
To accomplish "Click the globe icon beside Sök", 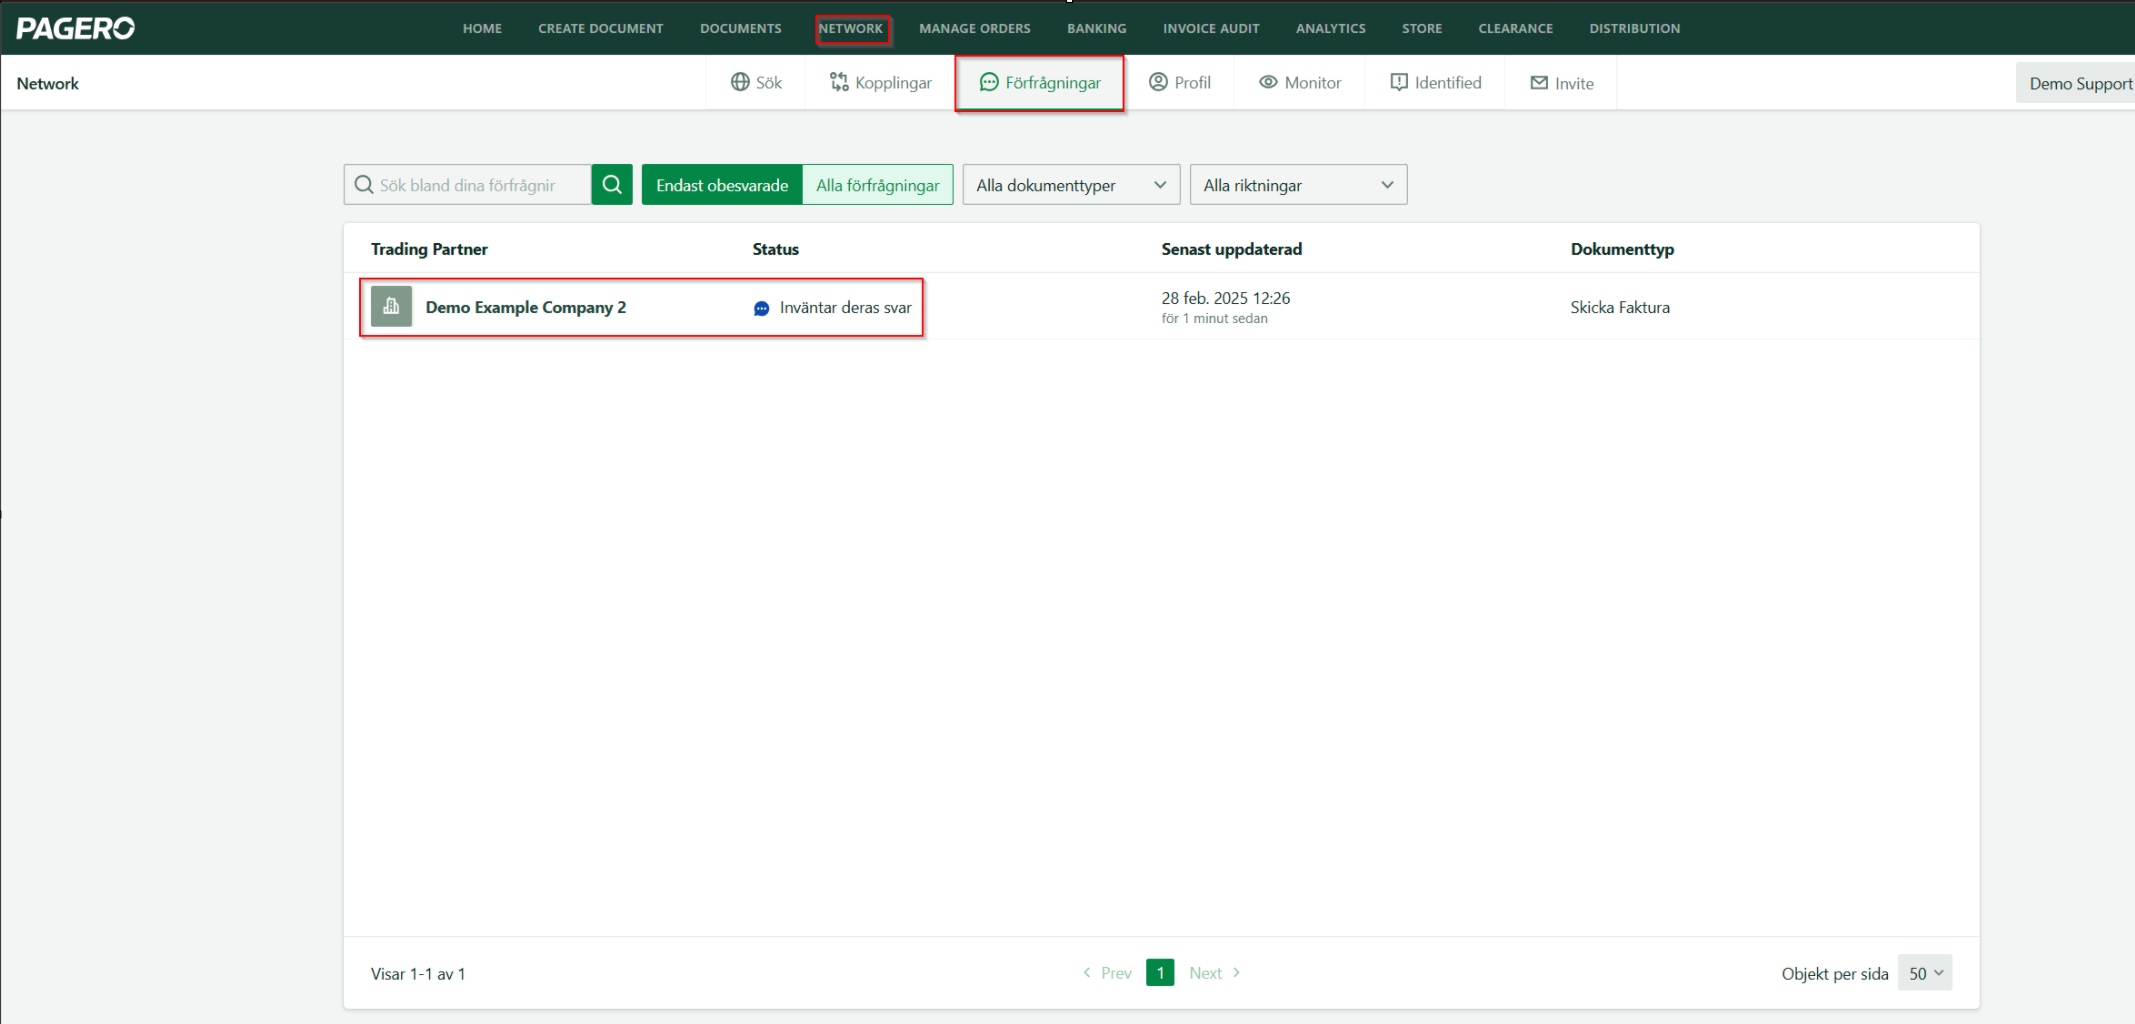I will [x=740, y=82].
